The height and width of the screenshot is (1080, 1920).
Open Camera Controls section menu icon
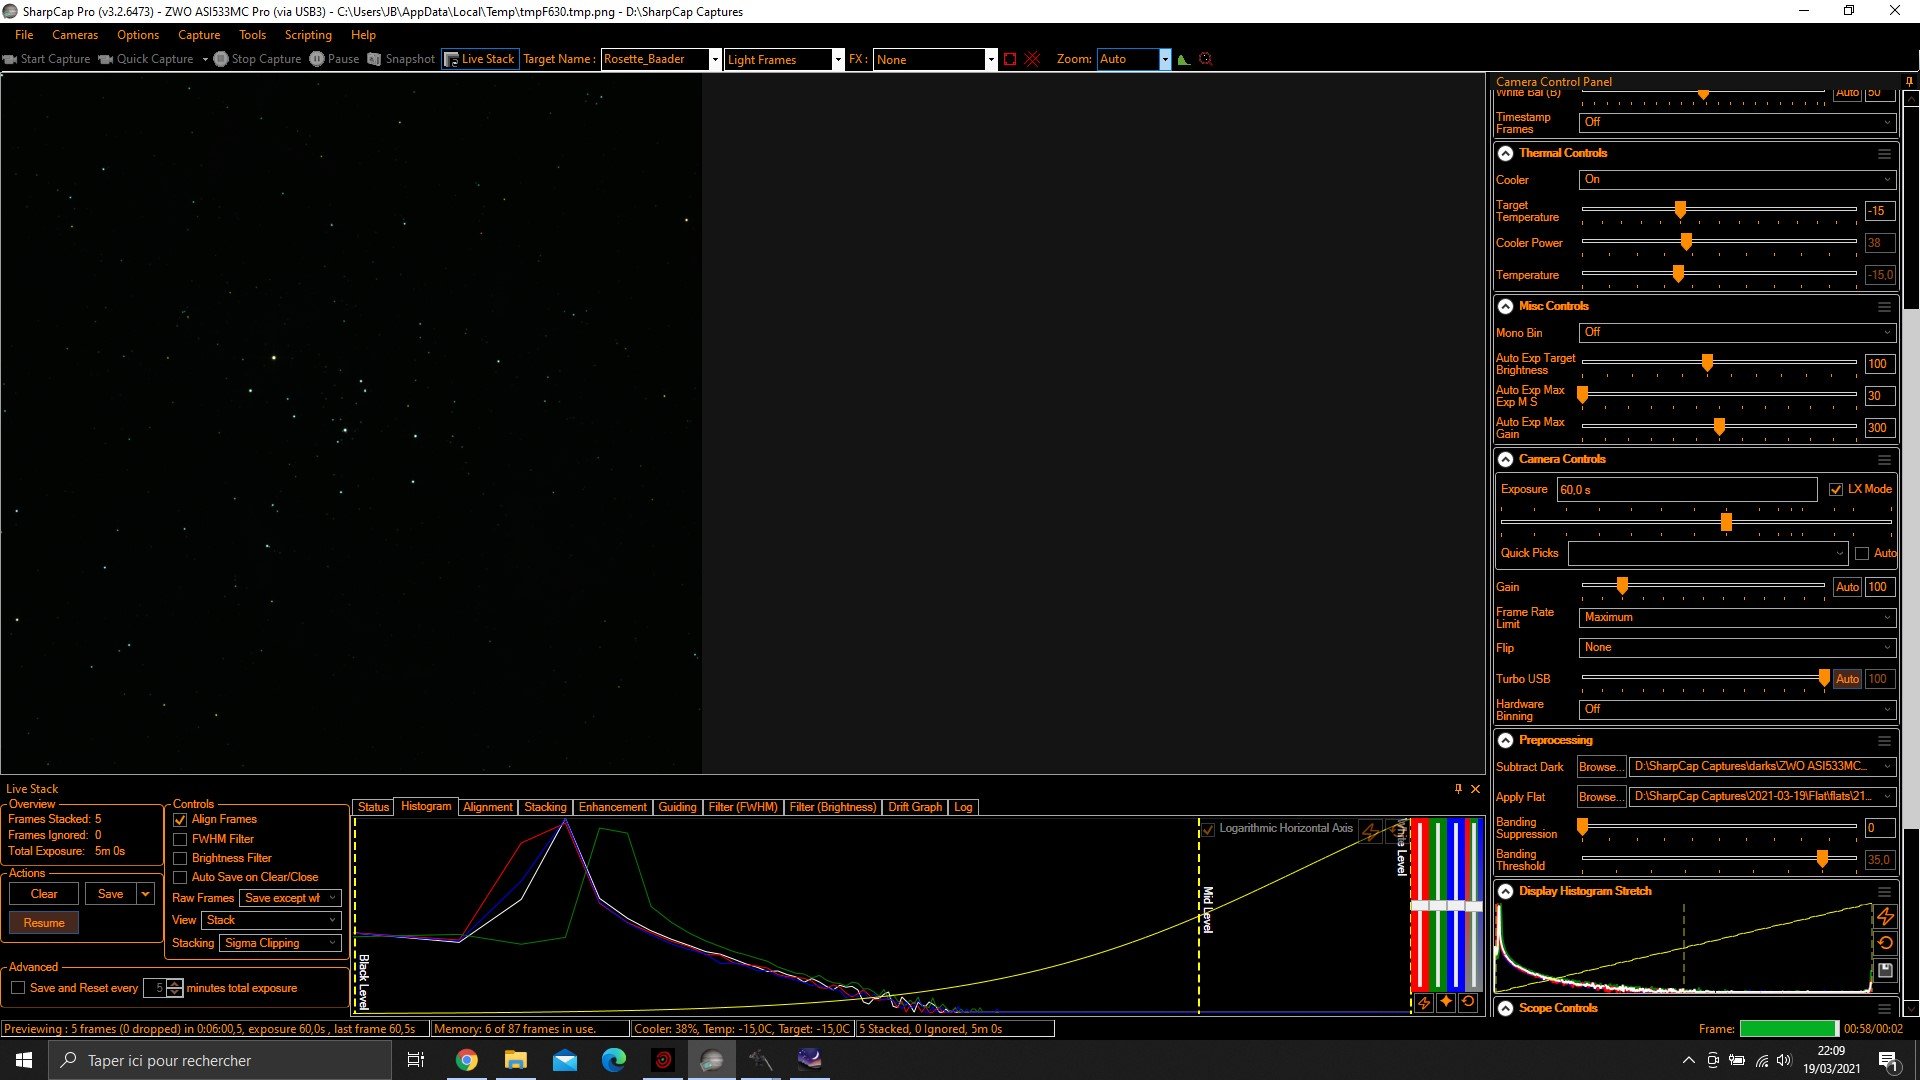[1884, 460]
